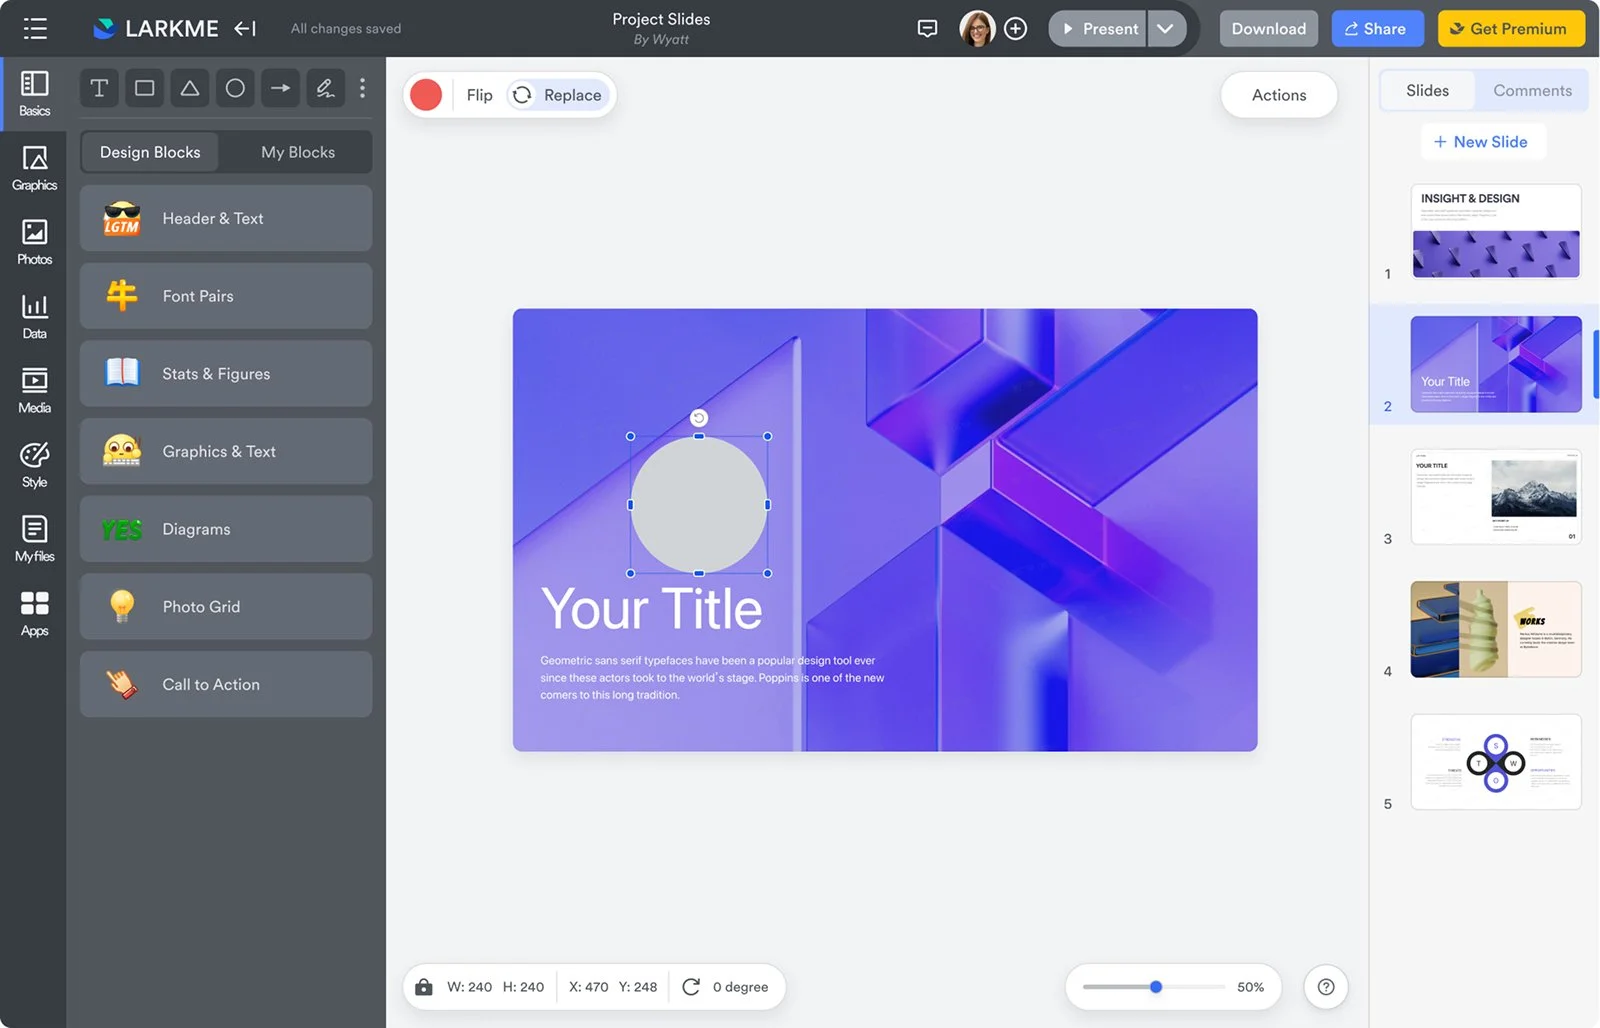Click the height value 240

[532, 987]
